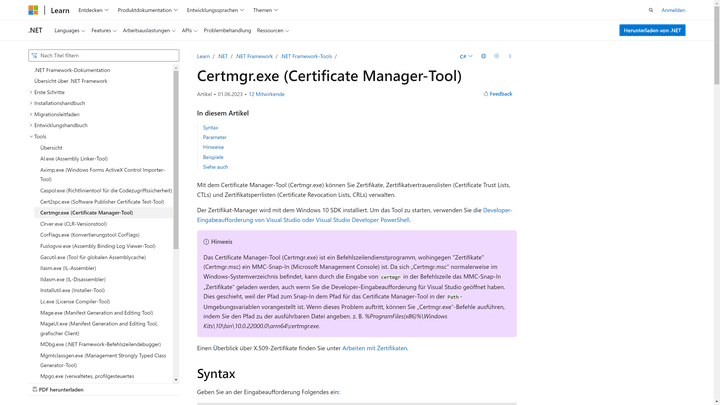Jump to Parameter section link
The width and height of the screenshot is (720, 405).
tap(214, 137)
